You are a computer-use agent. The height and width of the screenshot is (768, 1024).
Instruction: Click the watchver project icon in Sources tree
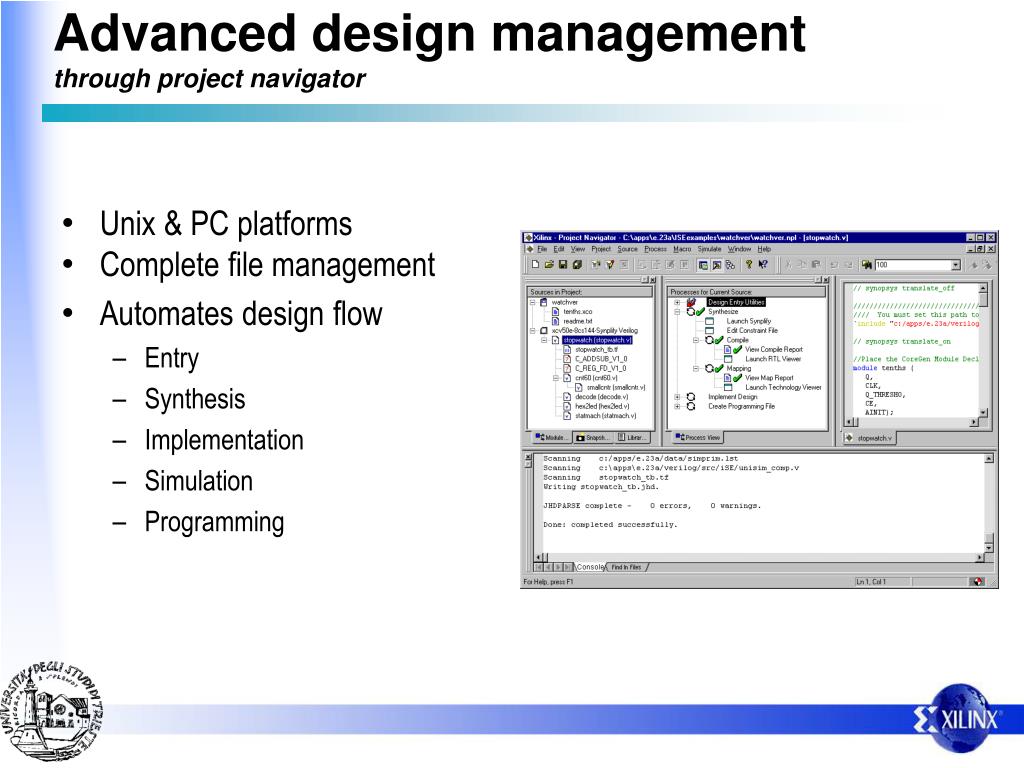click(543, 302)
